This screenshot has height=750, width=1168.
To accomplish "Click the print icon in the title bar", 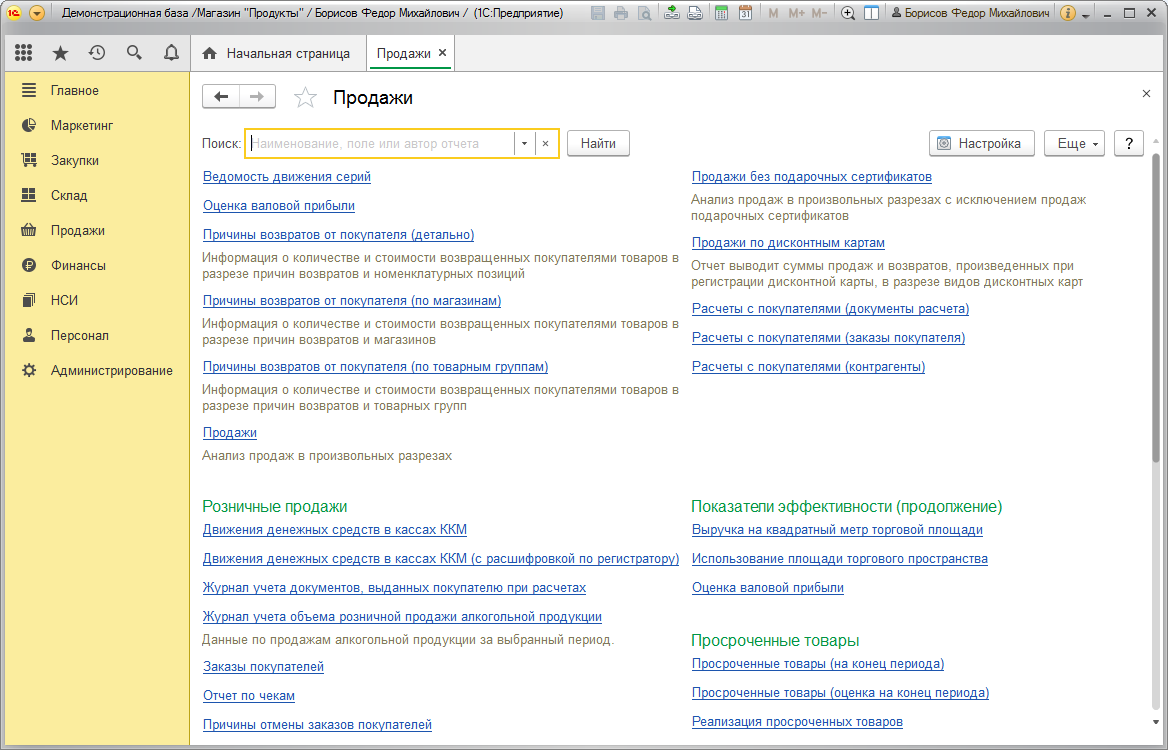I will pyautogui.click(x=620, y=13).
